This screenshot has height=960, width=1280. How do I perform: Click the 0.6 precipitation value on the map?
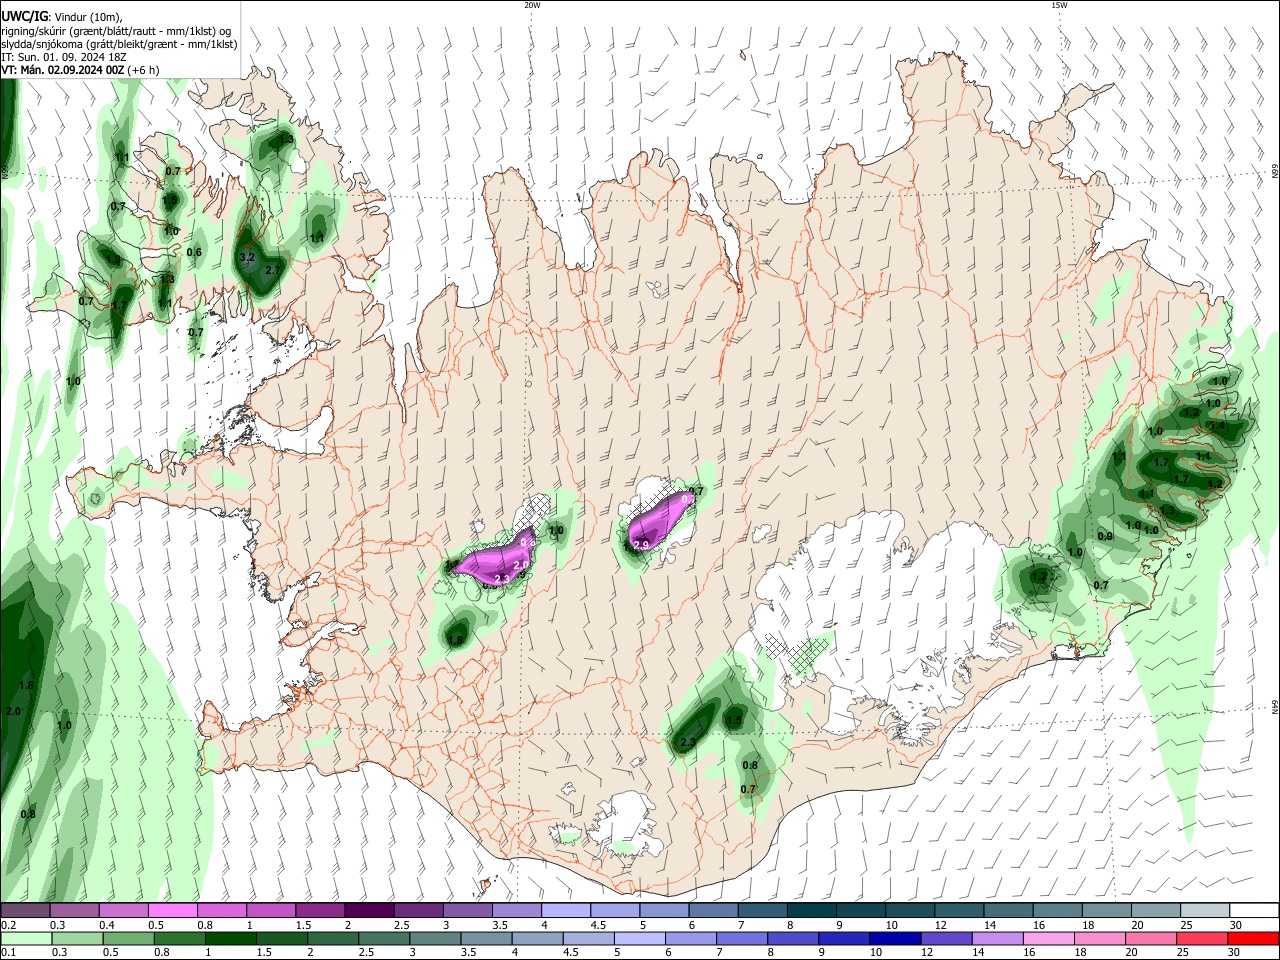pyautogui.click(x=194, y=252)
